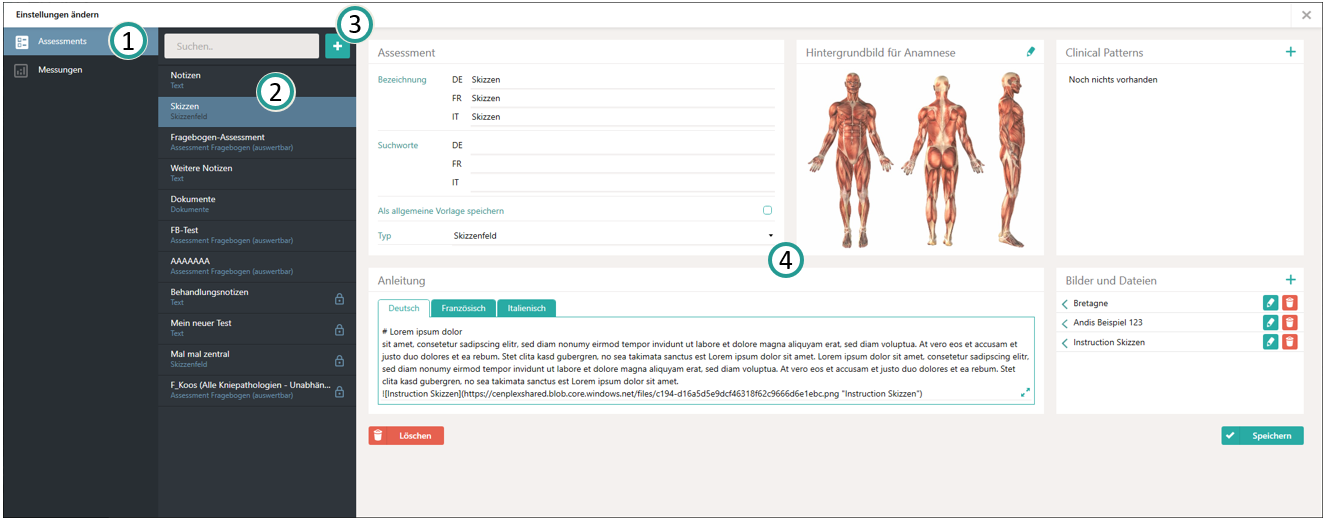Enable Als allgemeine Vorlage speichern checkbox
1326x520 pixels.
click(767, 211)
